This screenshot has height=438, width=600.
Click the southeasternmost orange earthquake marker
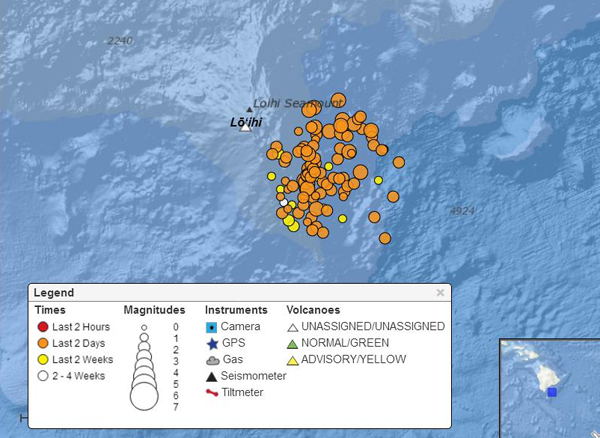(385, 238)
